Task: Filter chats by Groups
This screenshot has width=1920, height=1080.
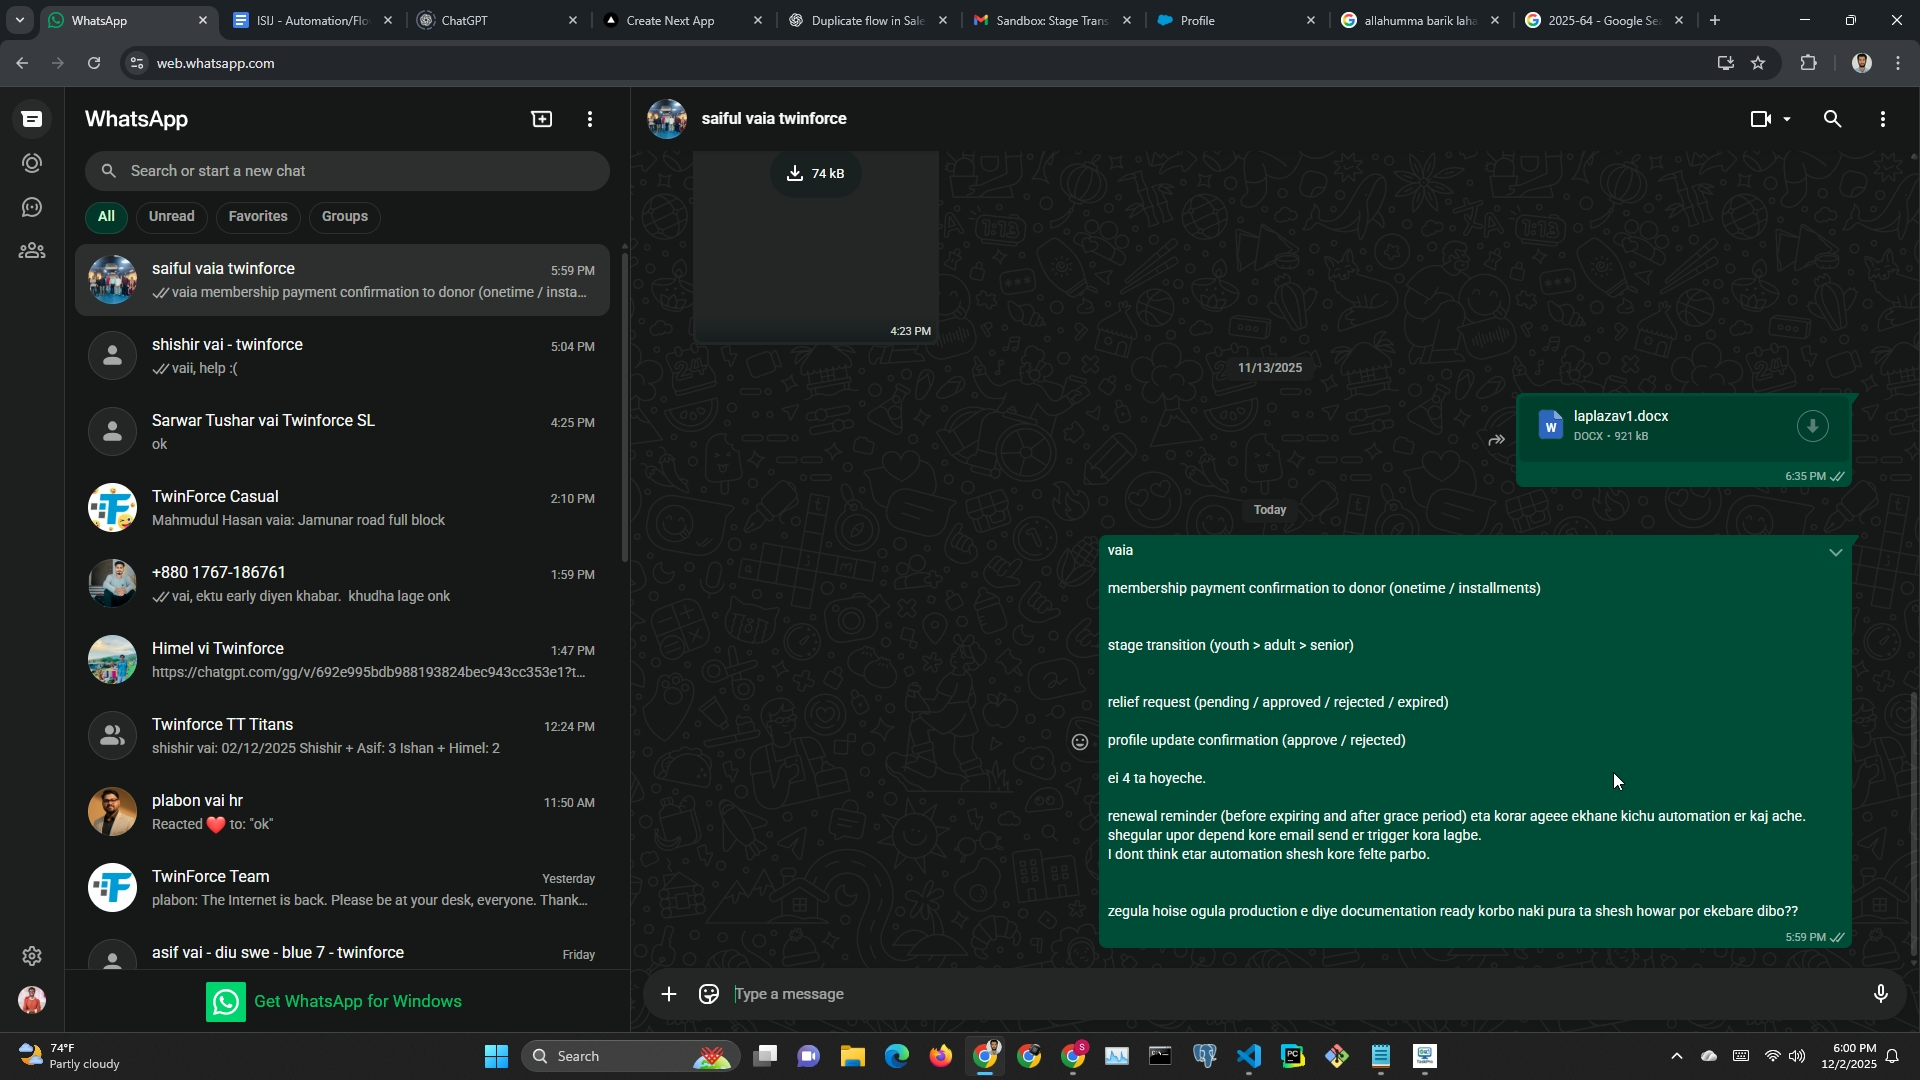Action: click(345, 216)
